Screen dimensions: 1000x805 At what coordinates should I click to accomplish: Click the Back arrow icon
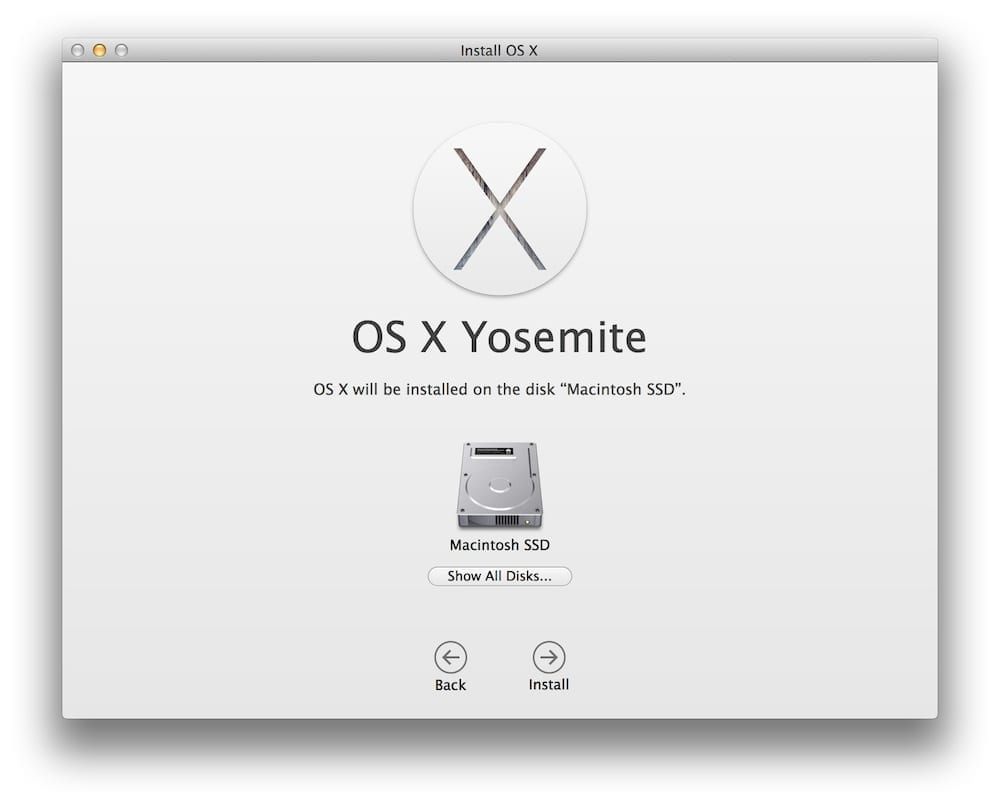click(x=450, y=657)
